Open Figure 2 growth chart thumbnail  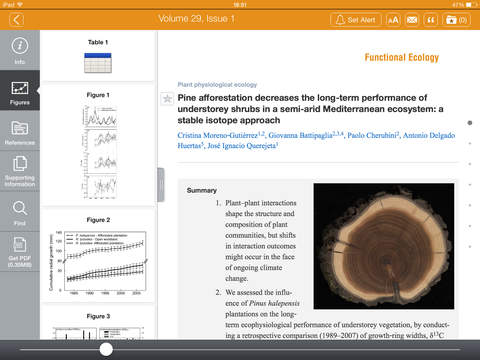point(98,261)
